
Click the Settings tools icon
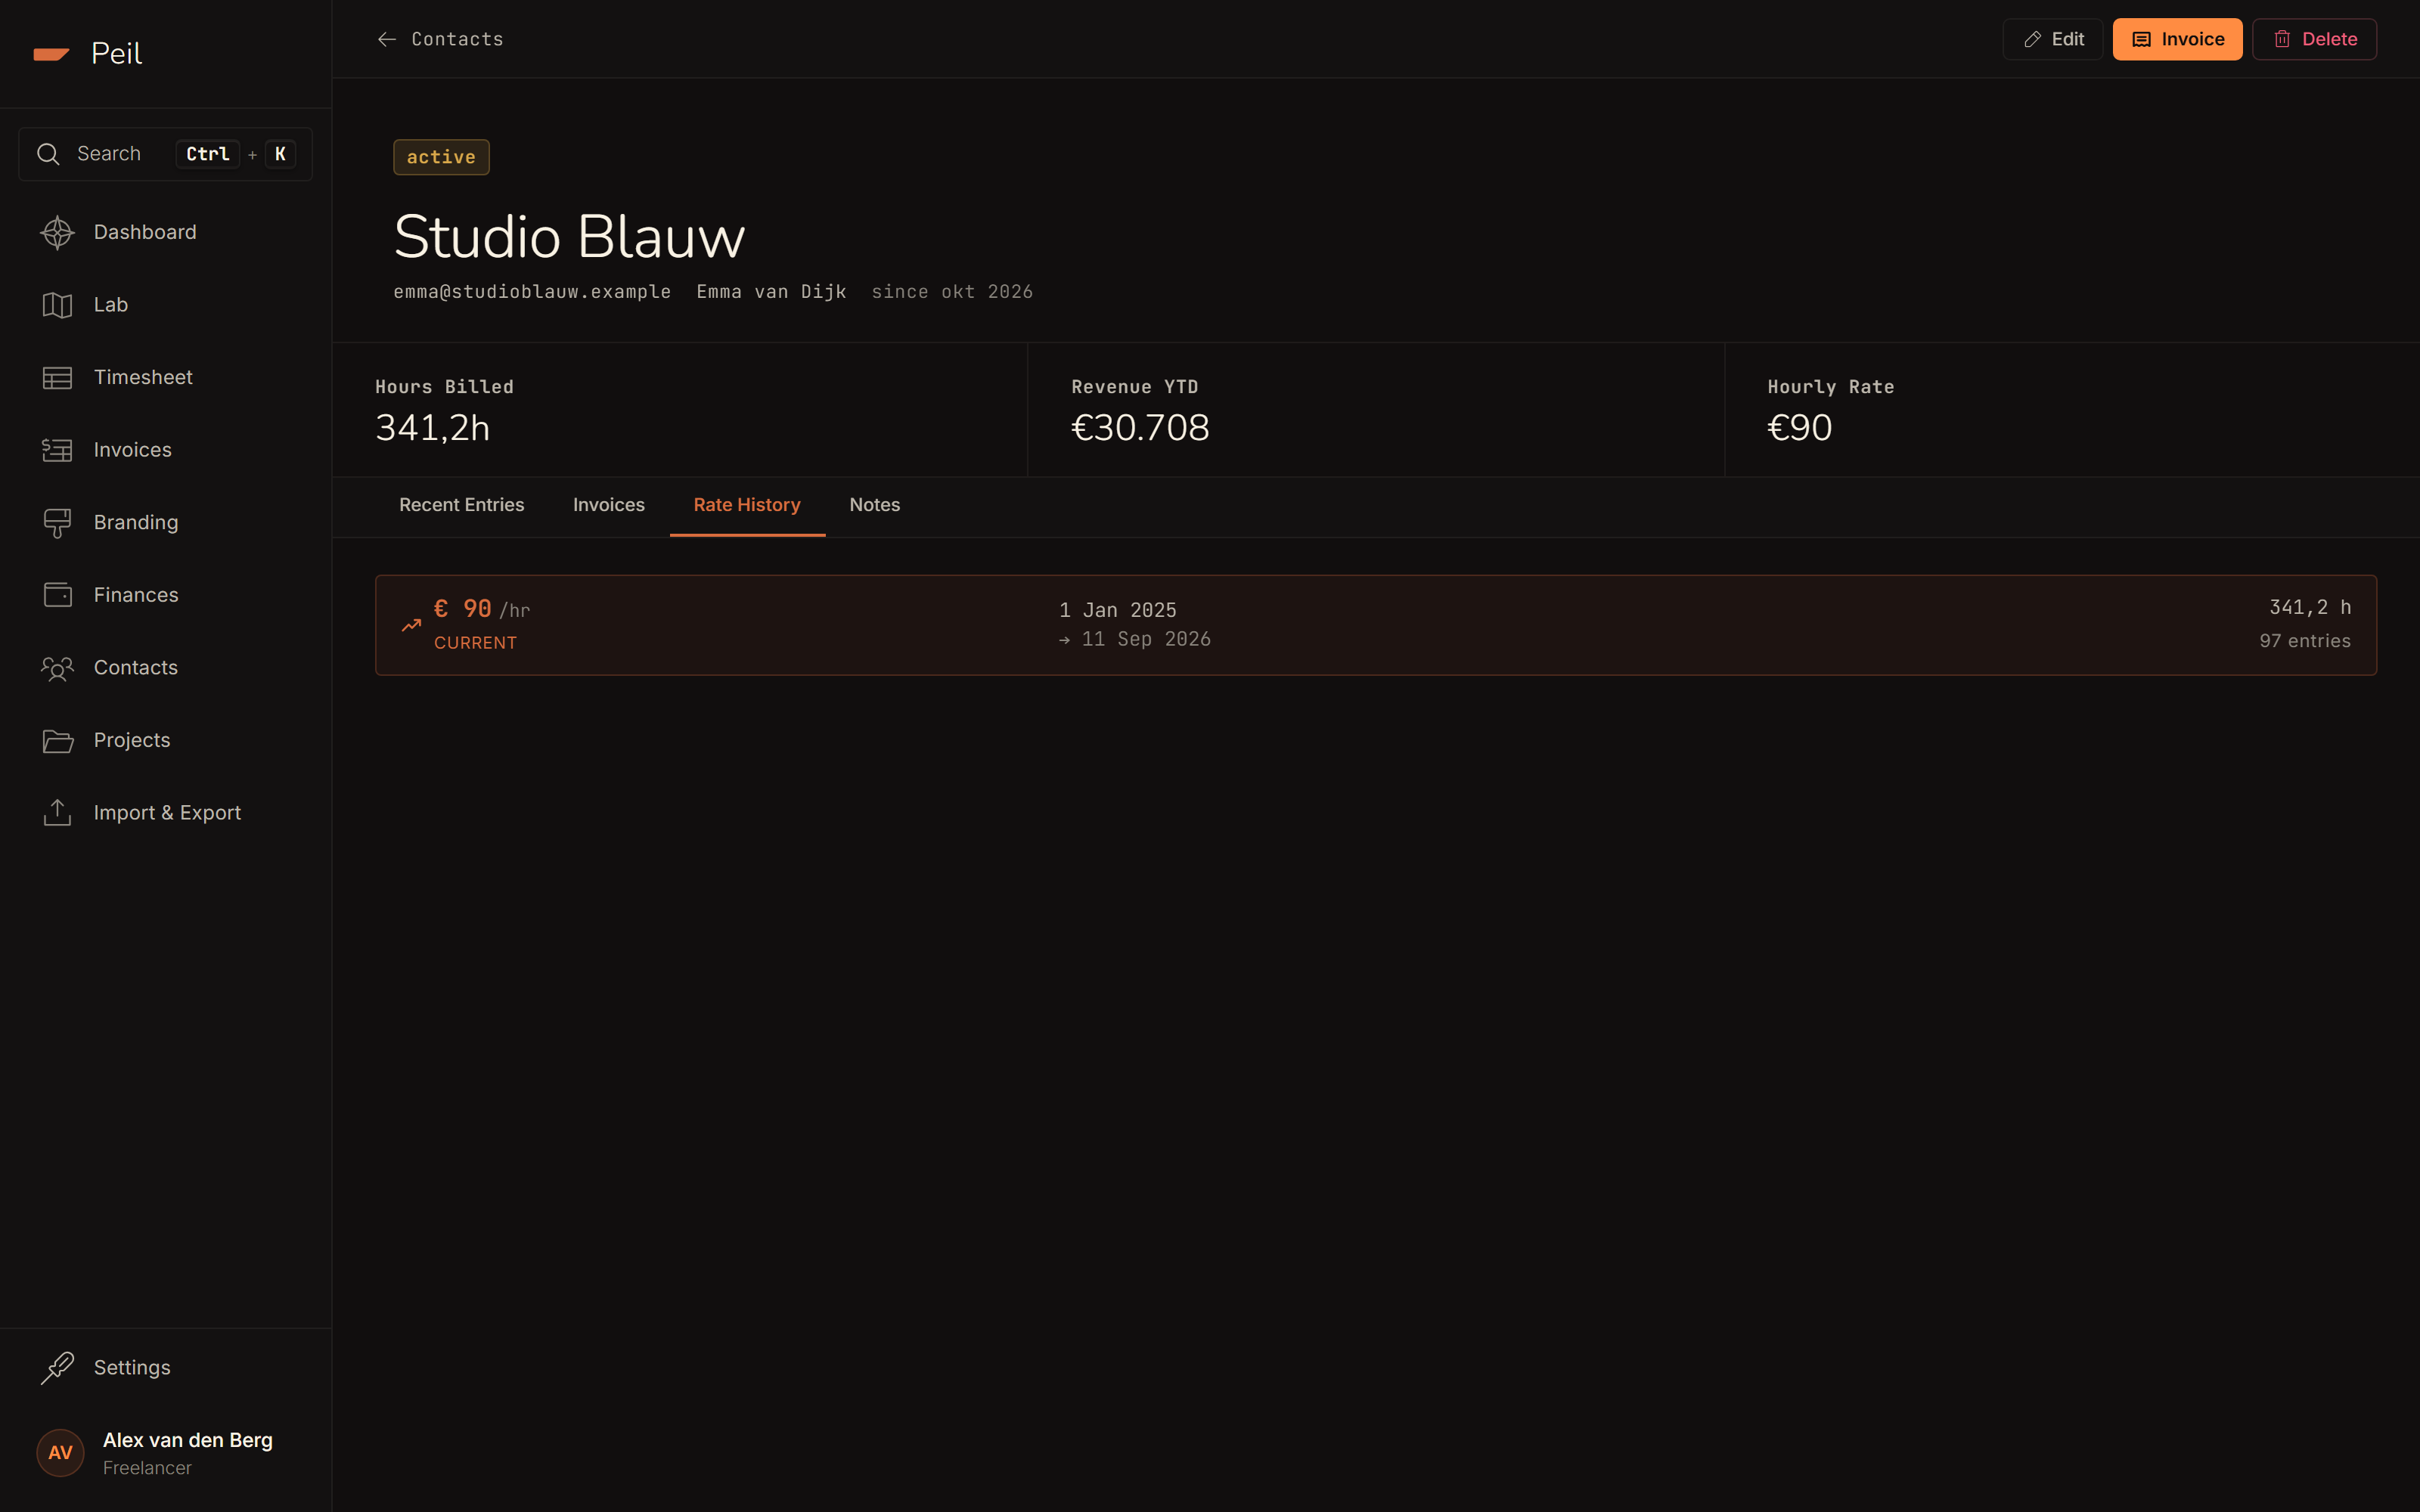pos(57,1367)
